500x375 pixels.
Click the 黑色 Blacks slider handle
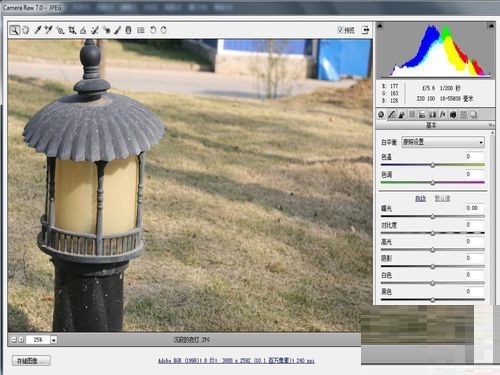[433, 300]
